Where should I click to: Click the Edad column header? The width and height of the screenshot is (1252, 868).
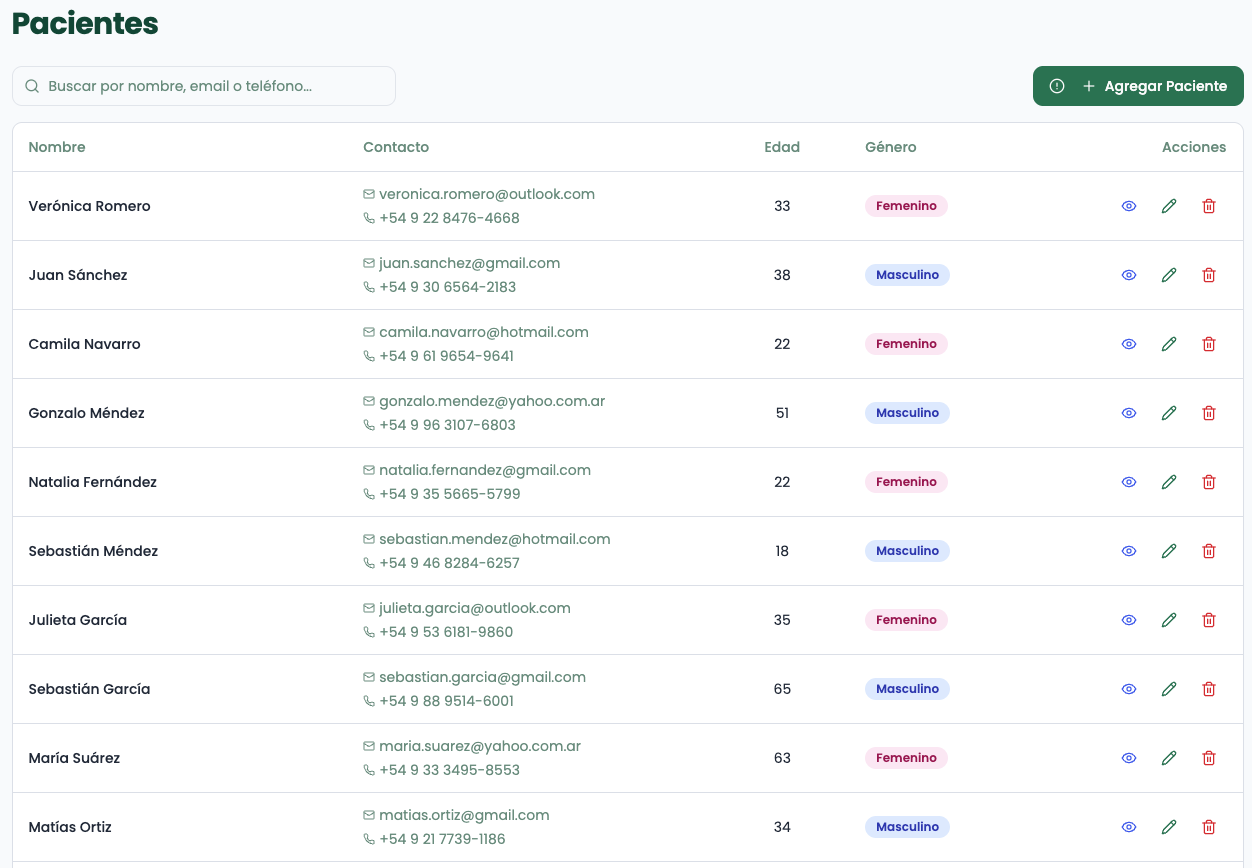pos(782,147)
